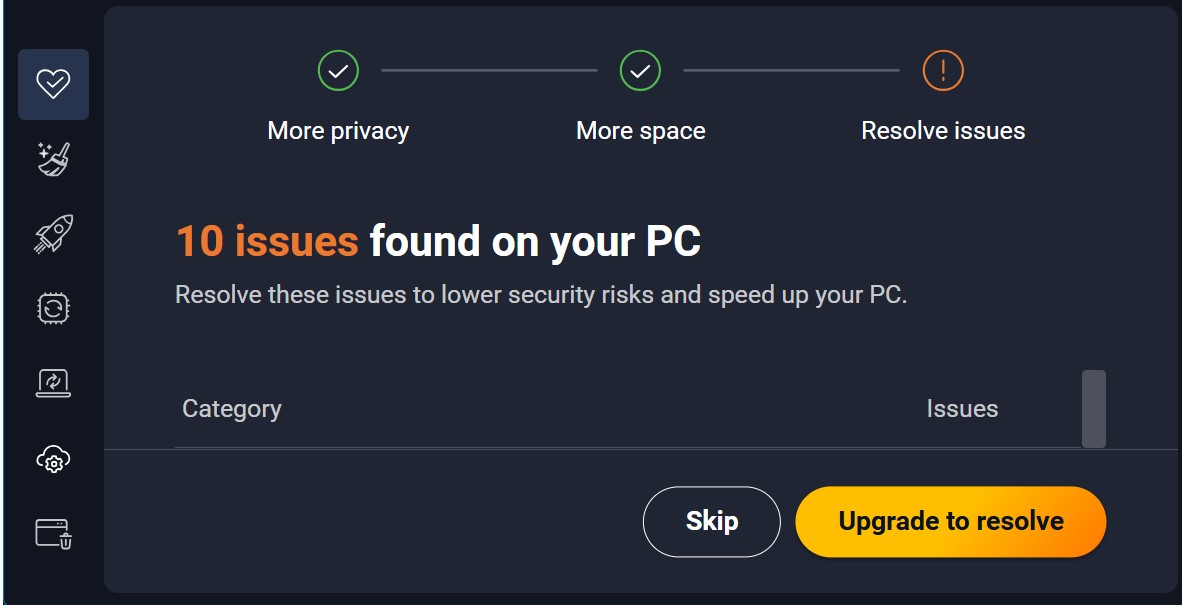Go to the More space step label

(640, 131)
